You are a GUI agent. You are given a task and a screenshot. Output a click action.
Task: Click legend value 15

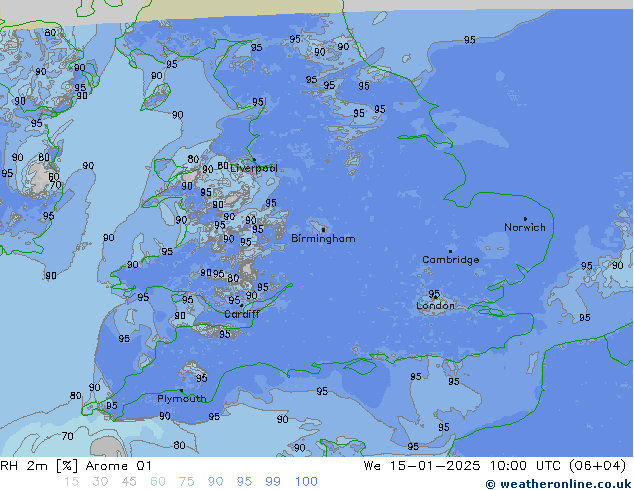(71, 482)
